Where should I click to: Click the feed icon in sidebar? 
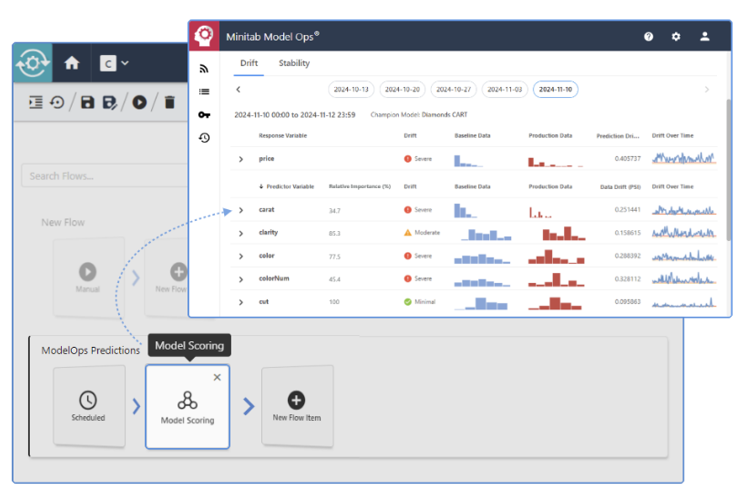204,69
